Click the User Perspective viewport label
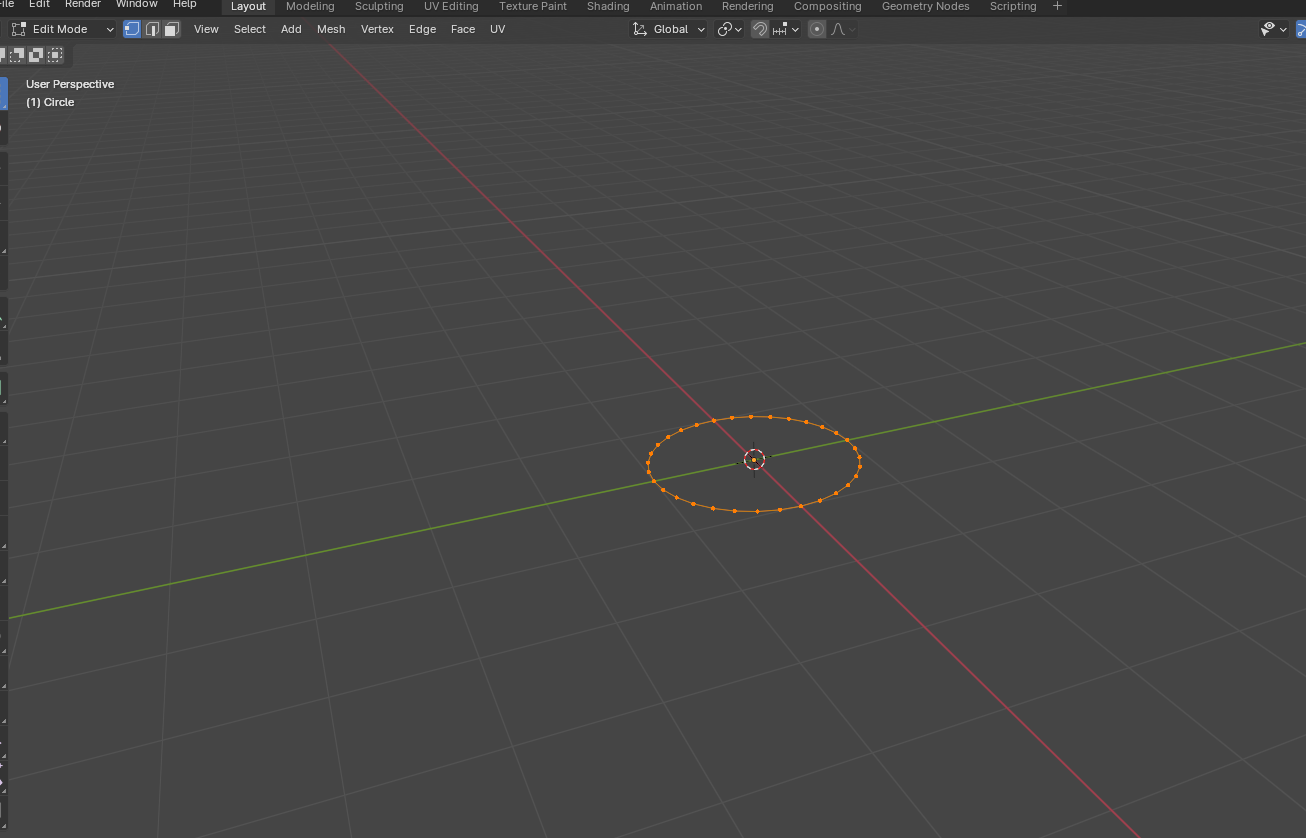The width and height of the screenshot is (1306, 838). coord(70,84)
